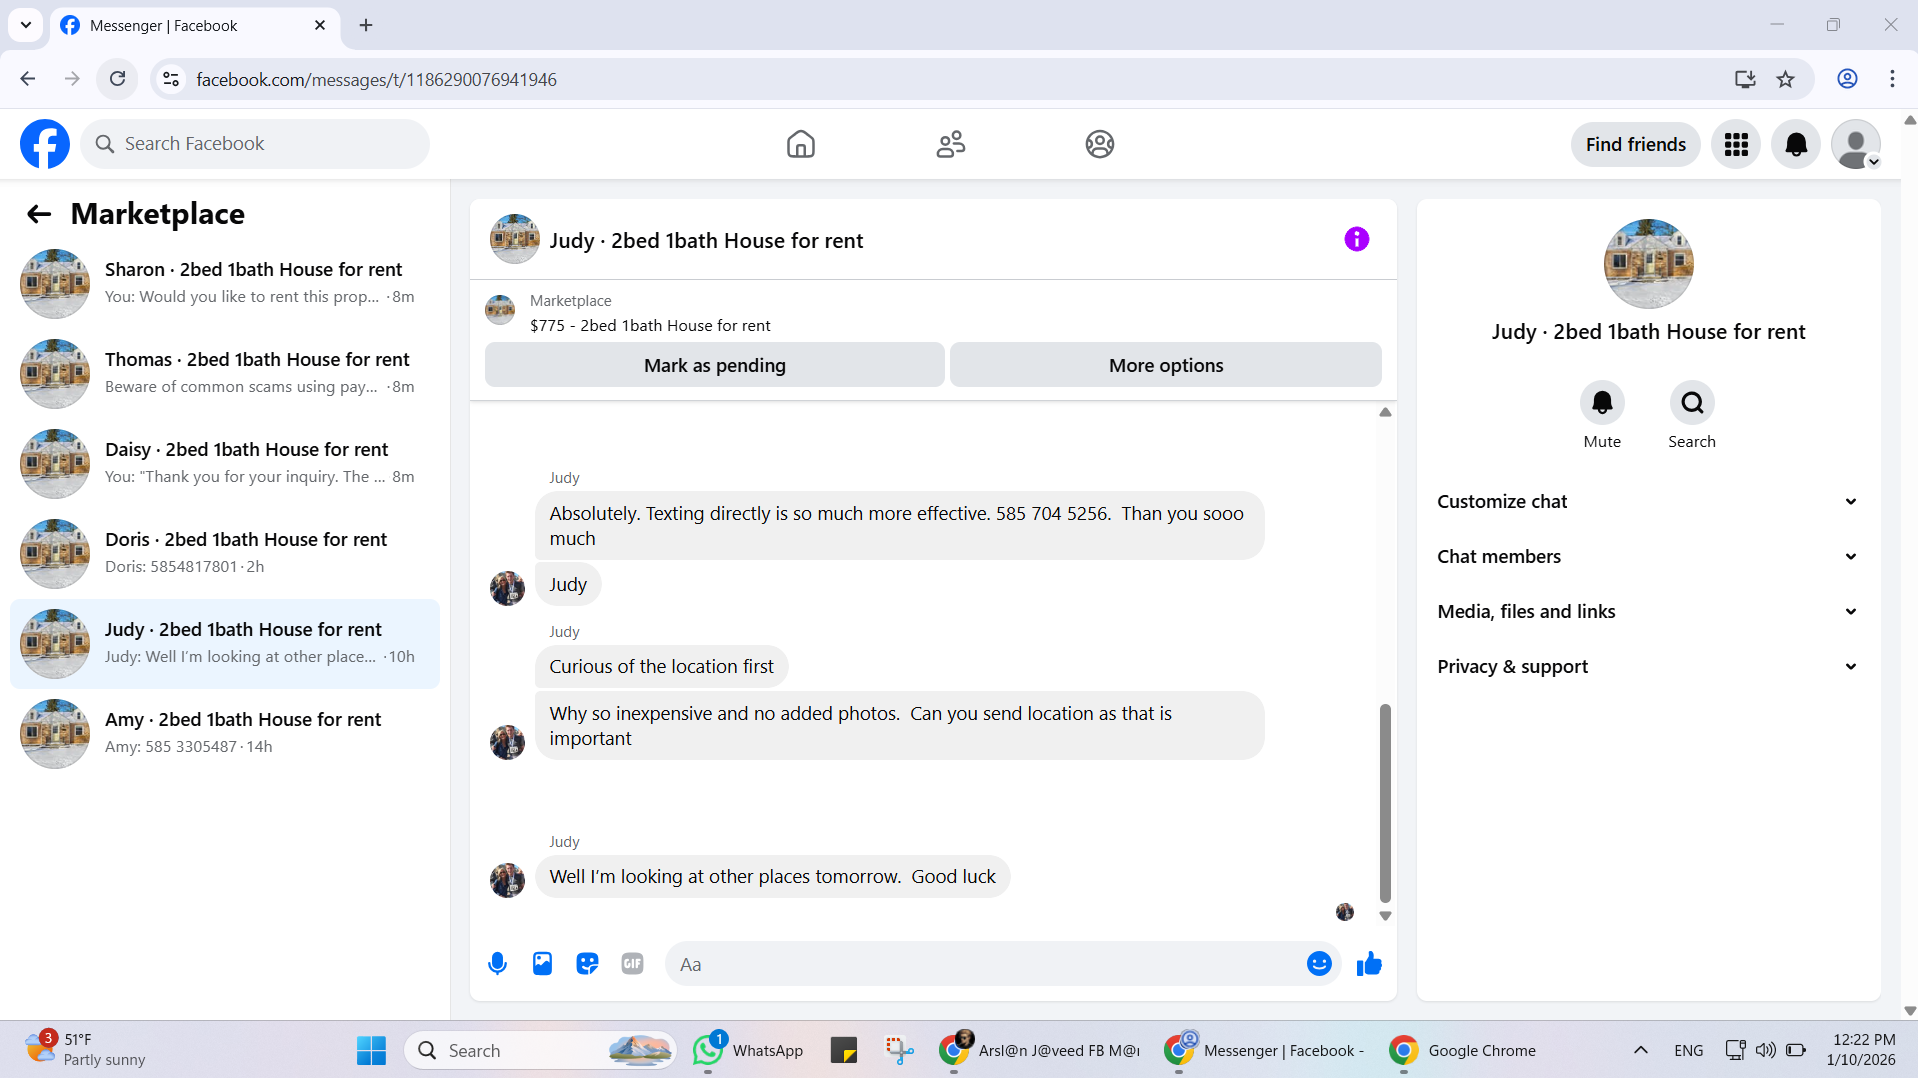1918x1078 pixels.
Task: Search in conversation magnifier icon
Action: click(1692, 403)
